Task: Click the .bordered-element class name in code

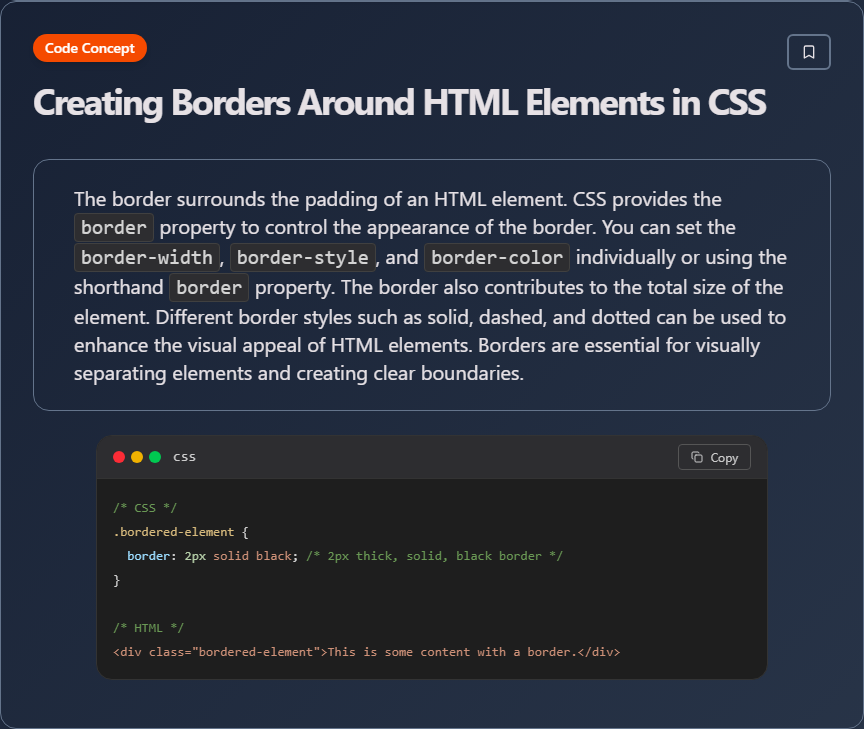Action: coord(176,531)
